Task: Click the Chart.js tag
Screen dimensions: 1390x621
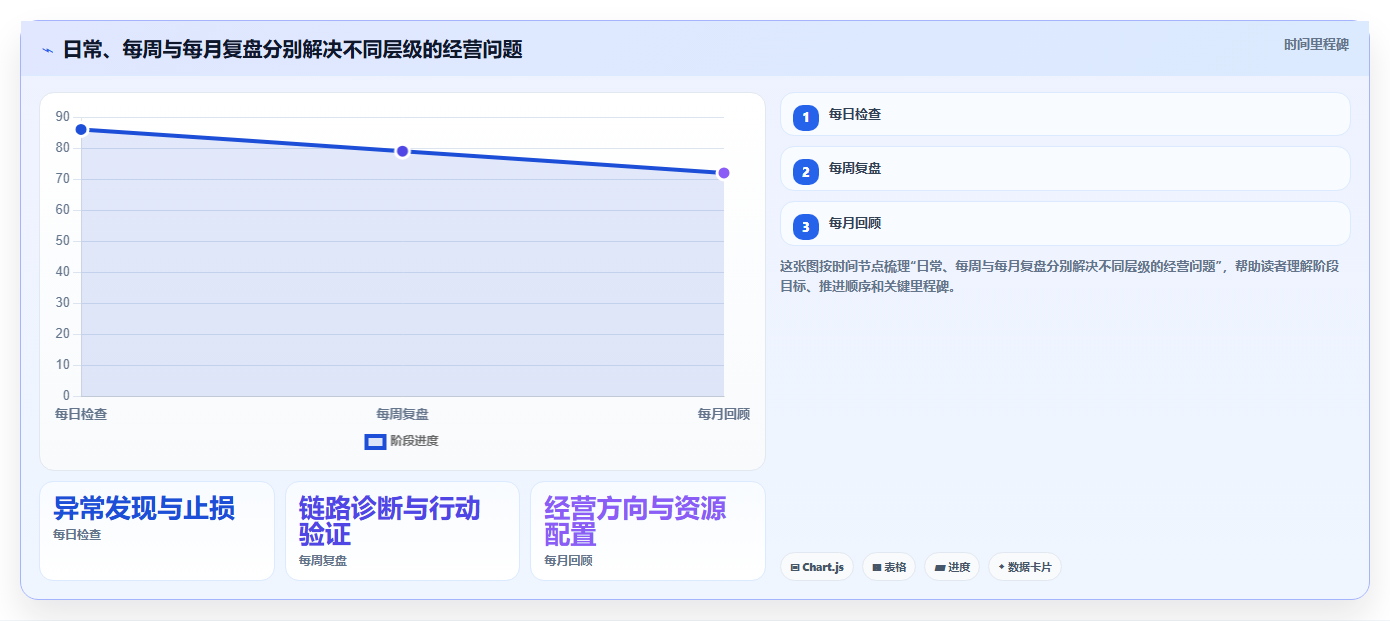Action: coord(817,567)
